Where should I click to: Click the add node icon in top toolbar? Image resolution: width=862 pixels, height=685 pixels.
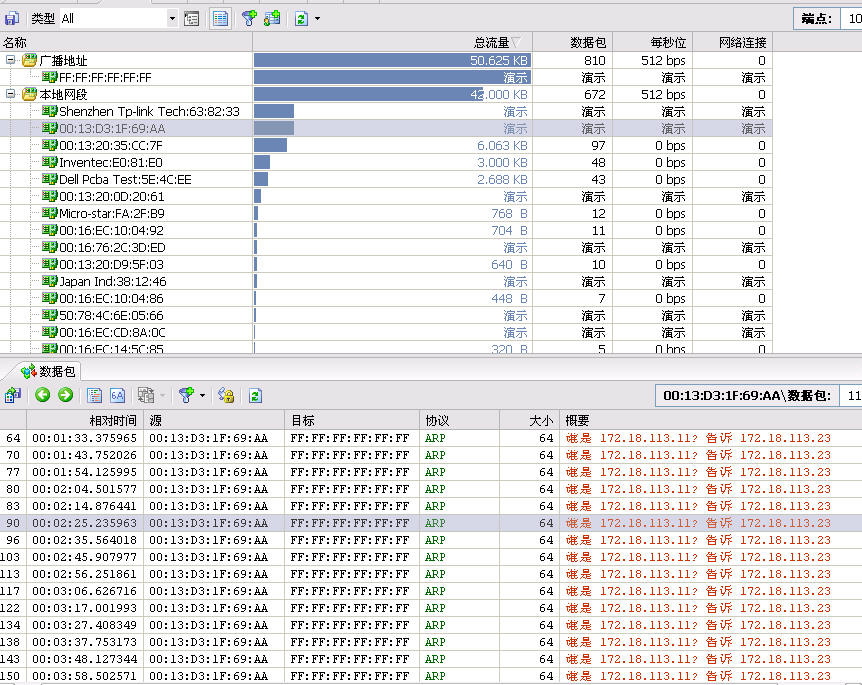point(272,18)
